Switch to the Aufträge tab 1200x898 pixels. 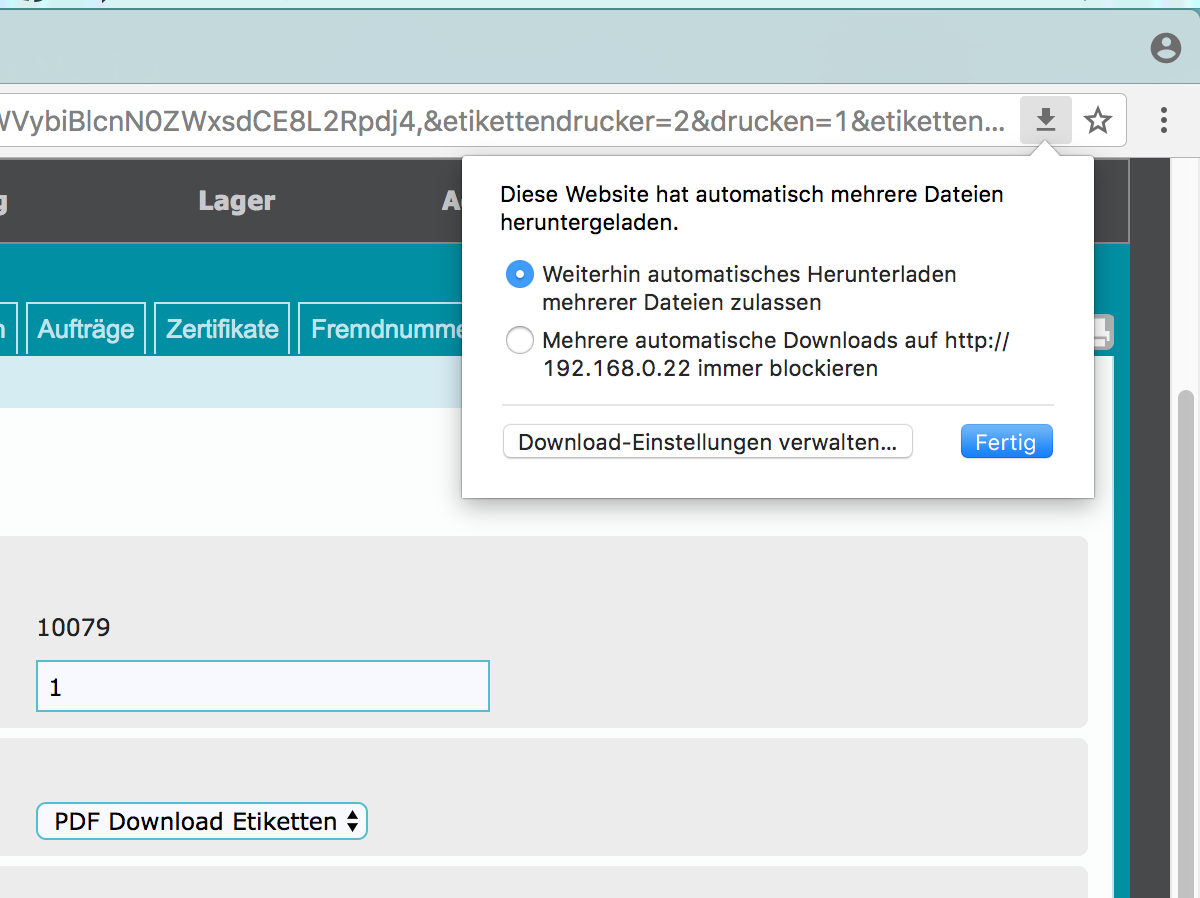click(86, 329)
